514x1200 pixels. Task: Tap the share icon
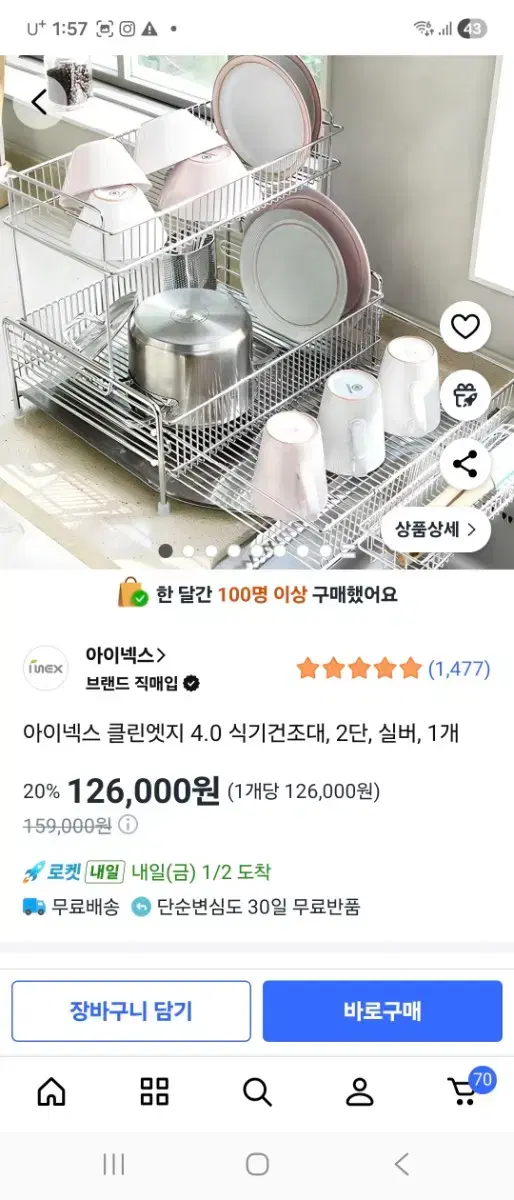point(465,463)
